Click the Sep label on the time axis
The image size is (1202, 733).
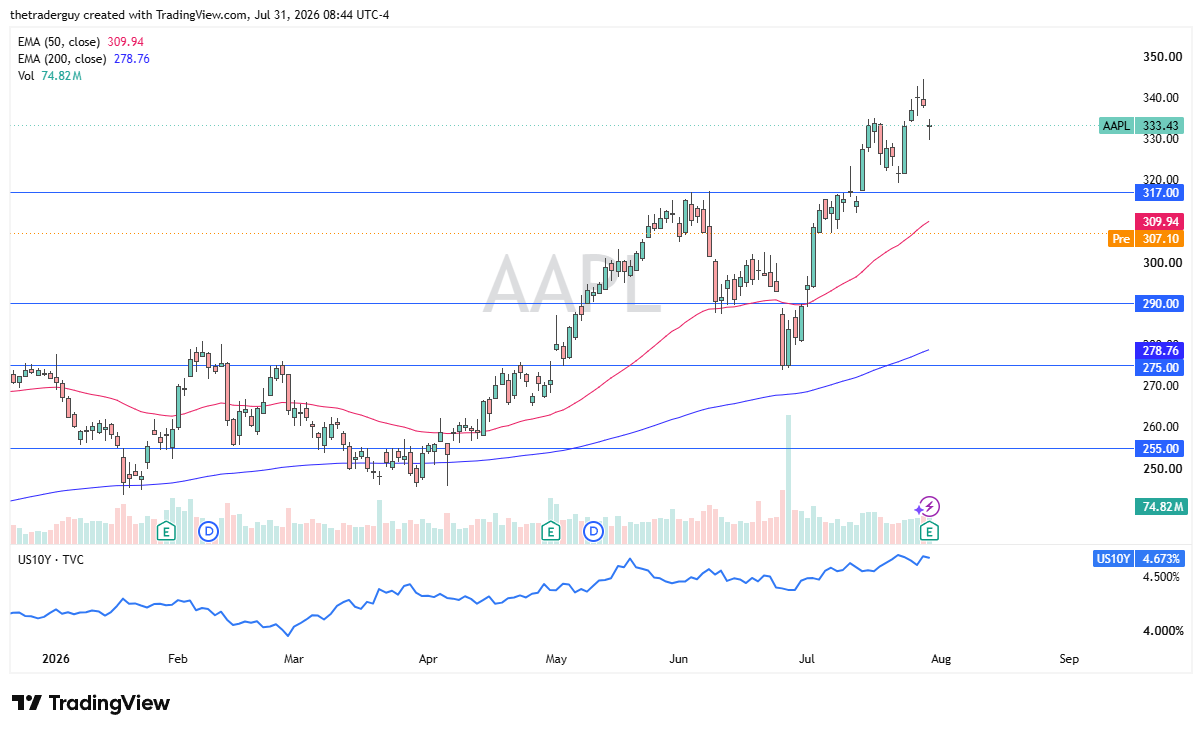(x=1069, y=660)
